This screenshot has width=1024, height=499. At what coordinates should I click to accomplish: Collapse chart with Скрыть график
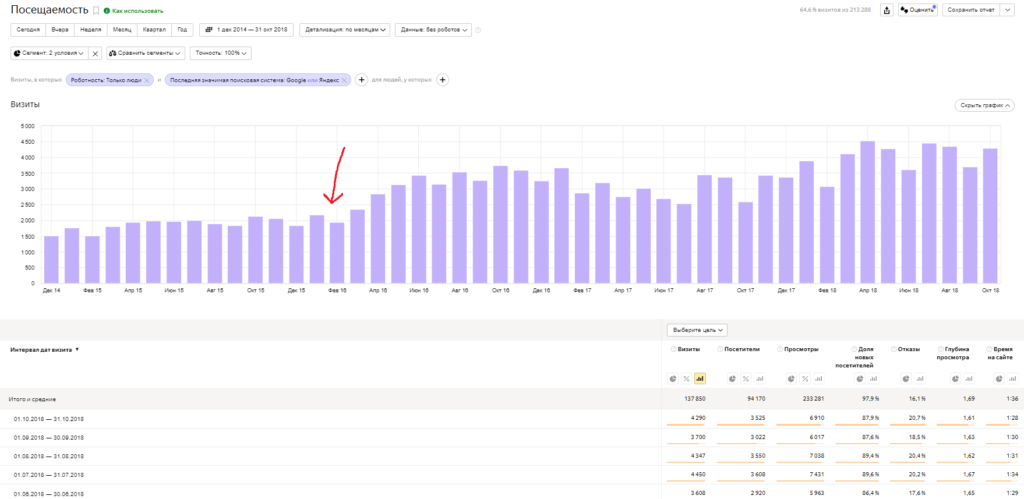(984, 105)
